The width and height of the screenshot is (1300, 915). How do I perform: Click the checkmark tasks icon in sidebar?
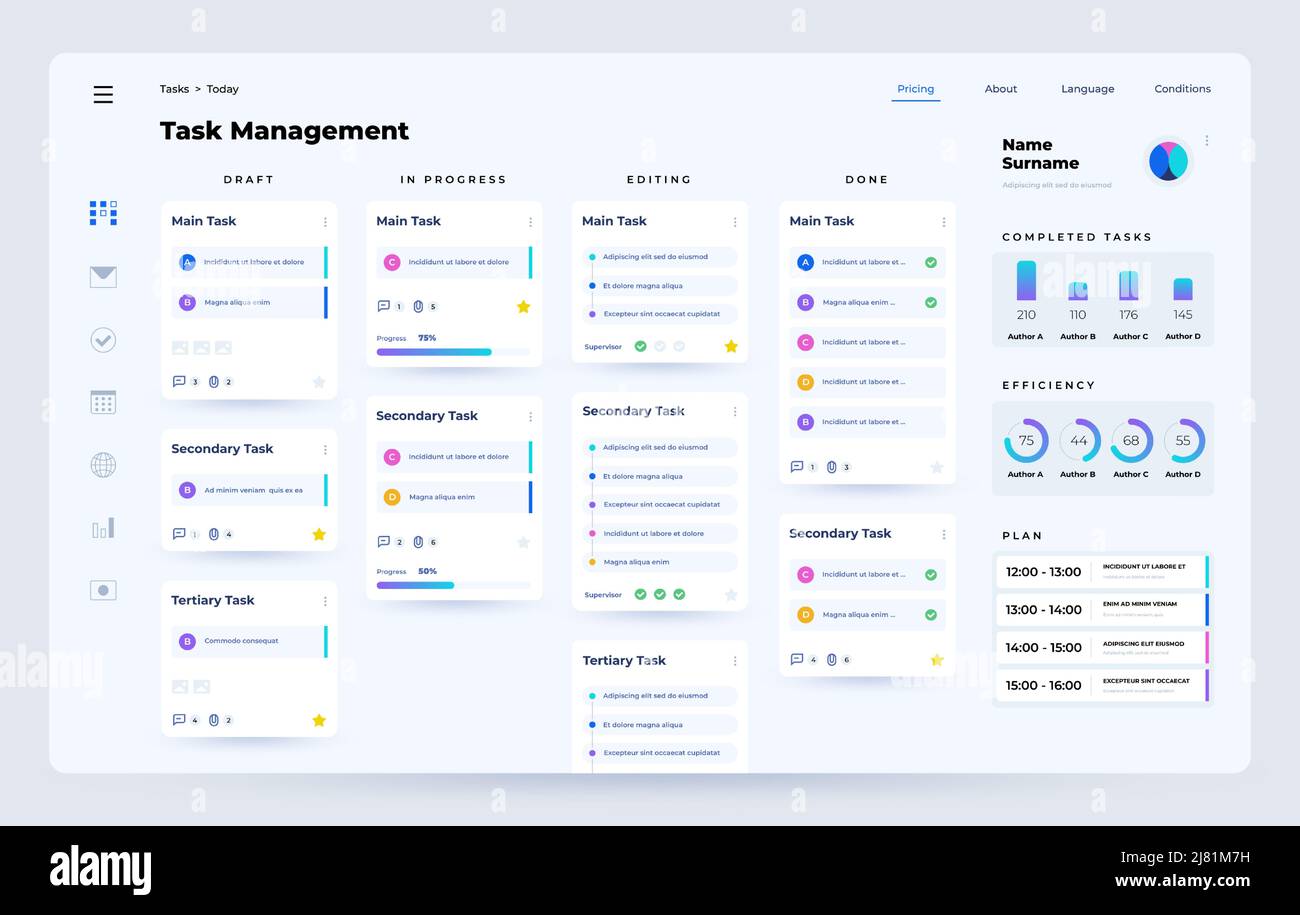click(103, 340)
